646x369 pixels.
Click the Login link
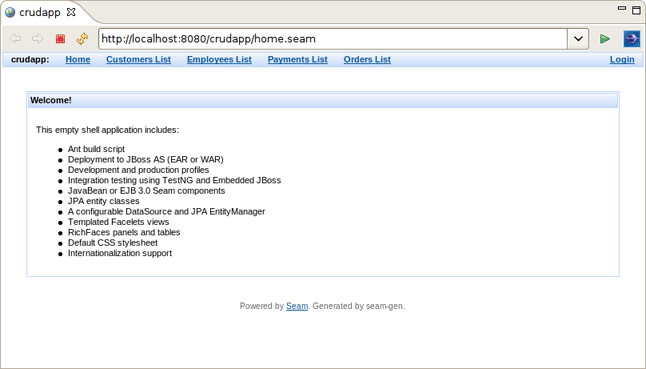[622, 59]
